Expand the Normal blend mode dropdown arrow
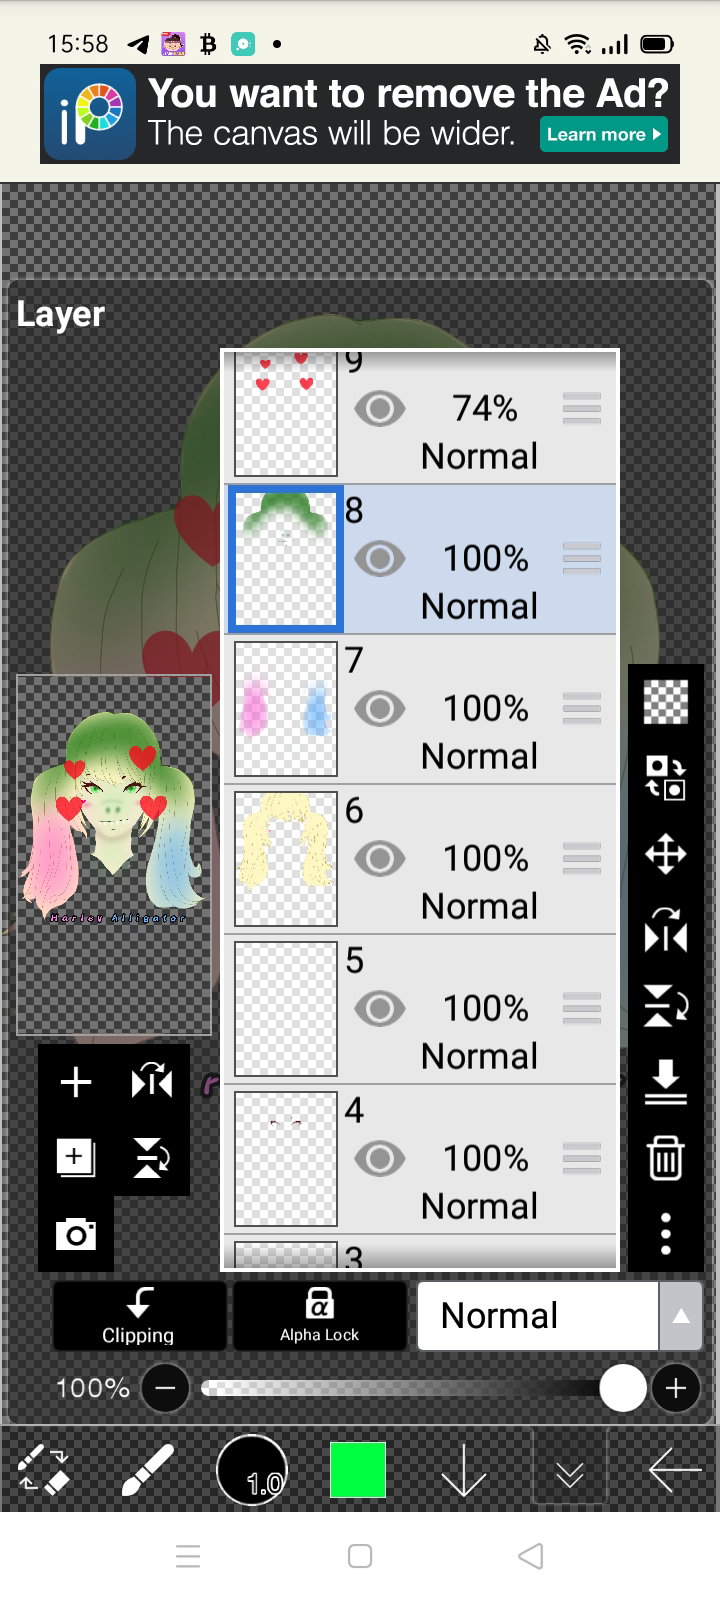This screenshot has width=720, height=1600. pos(680,1316)
